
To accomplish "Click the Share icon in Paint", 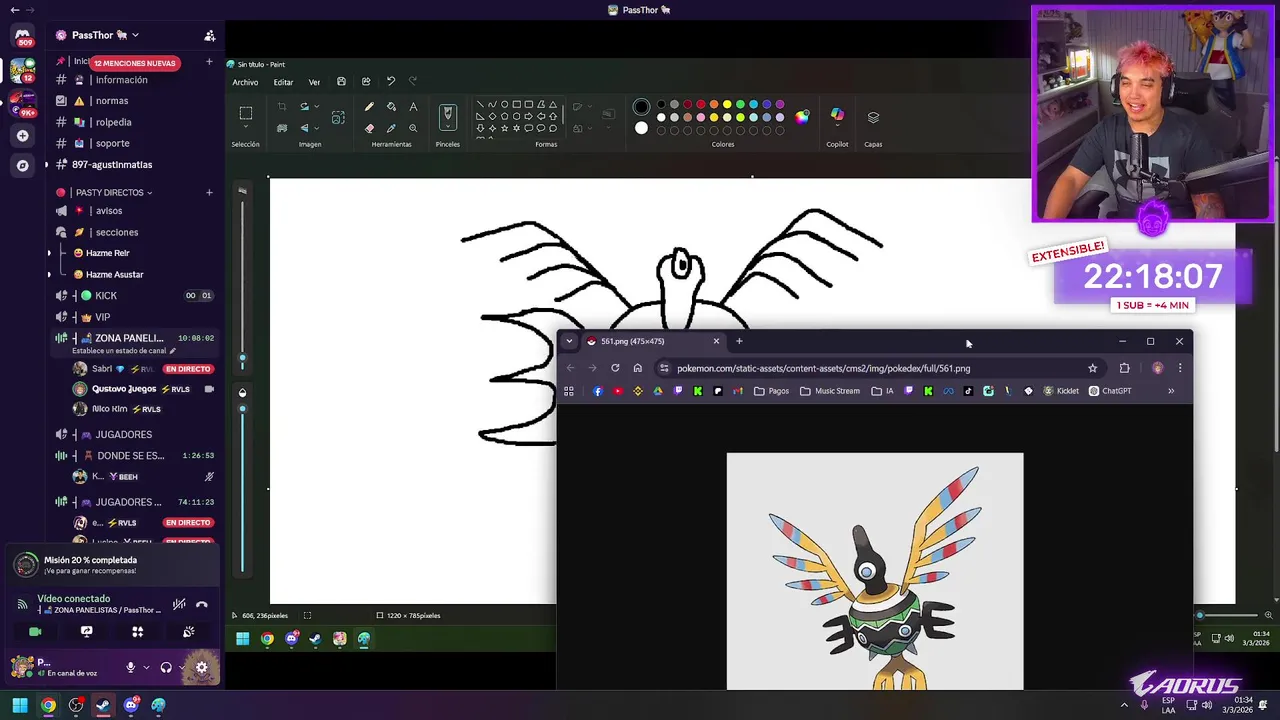I will 366,82.
